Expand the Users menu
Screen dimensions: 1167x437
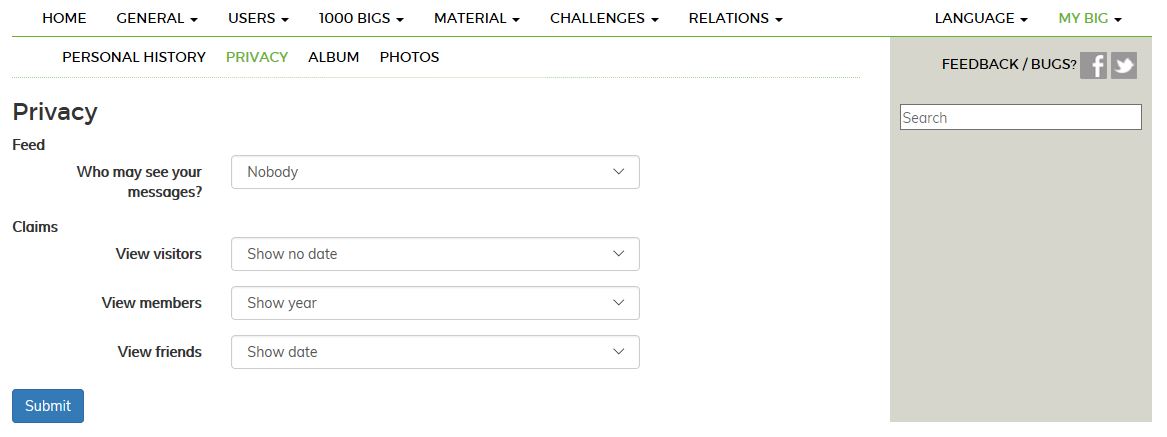click(x=258, y=18)
